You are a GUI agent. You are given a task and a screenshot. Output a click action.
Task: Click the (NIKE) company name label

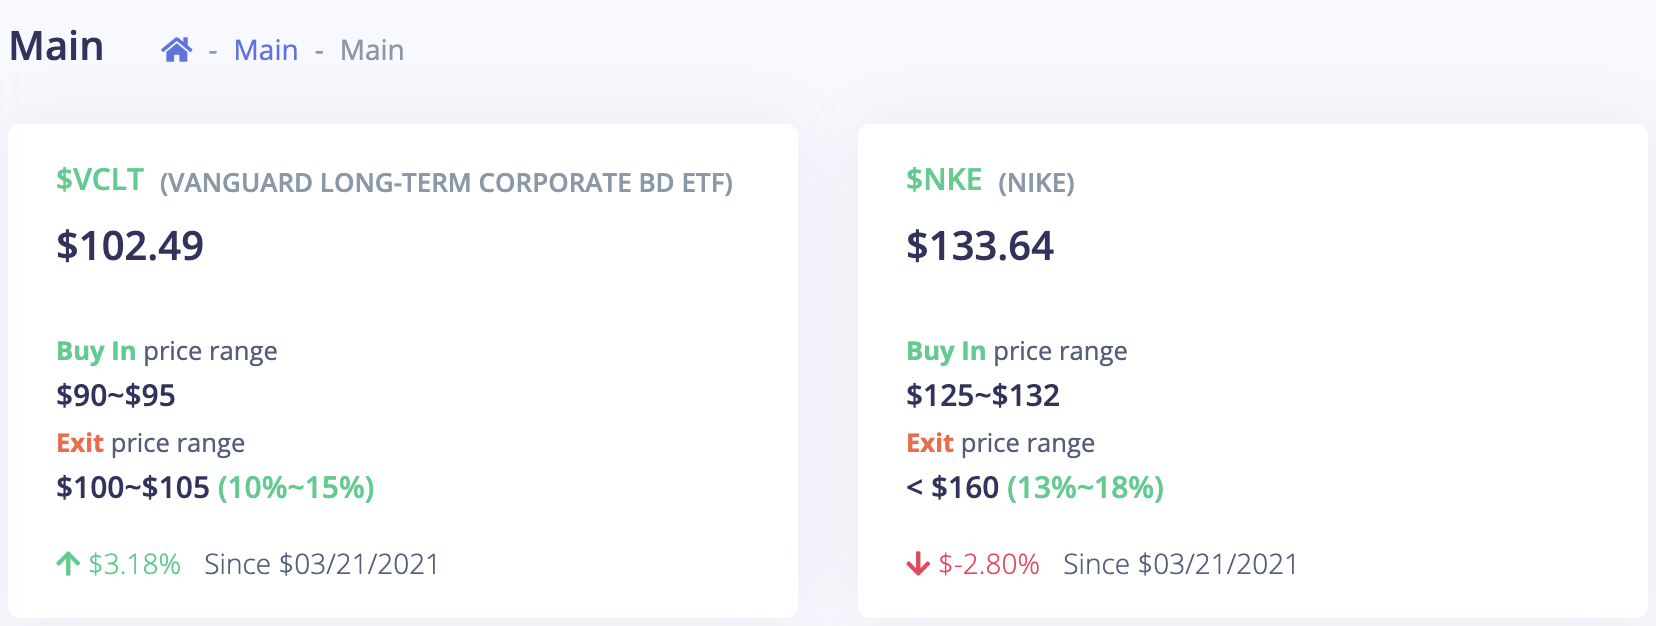[1036, 183]
